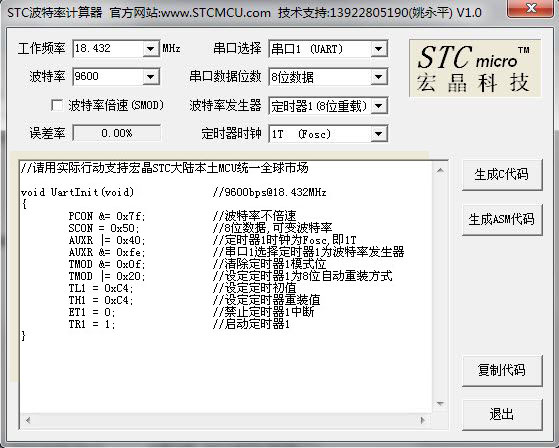Expand the 串口选择 serial port dropdown
This screenshot has height=448, width=559.
point(379,48)
